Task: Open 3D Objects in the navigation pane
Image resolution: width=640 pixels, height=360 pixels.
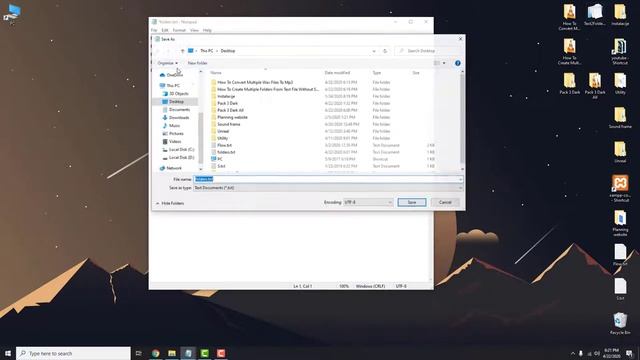Action: (x=178, y=93)
